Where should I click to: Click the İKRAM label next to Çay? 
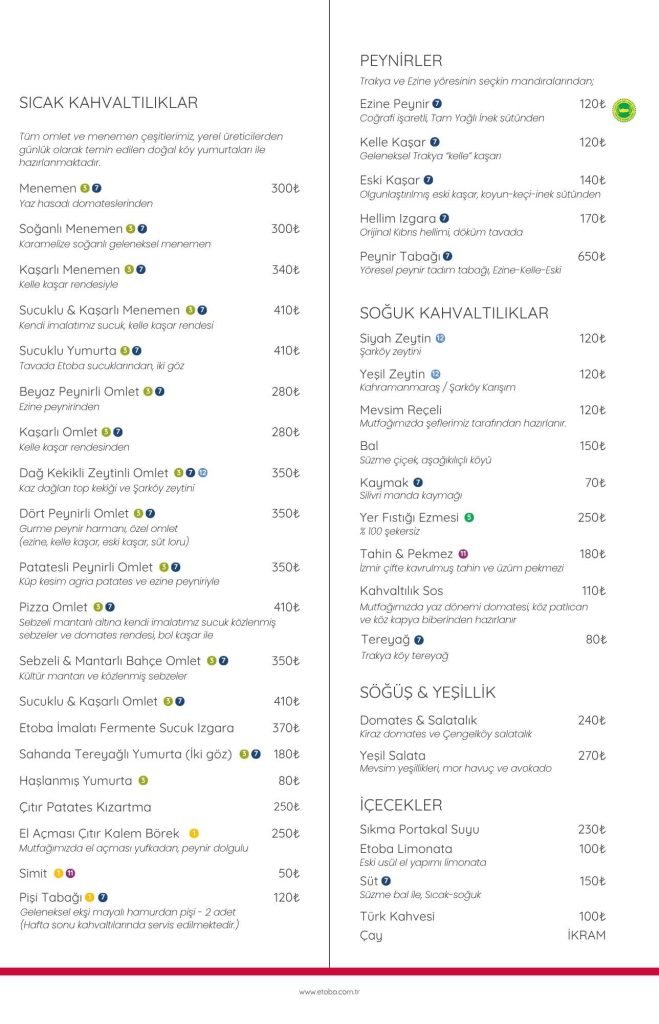pos(587,935)
